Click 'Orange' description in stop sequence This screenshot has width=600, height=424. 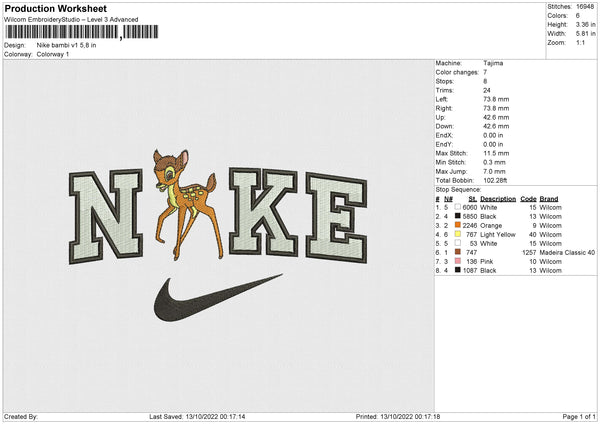(x=491, y=225)
